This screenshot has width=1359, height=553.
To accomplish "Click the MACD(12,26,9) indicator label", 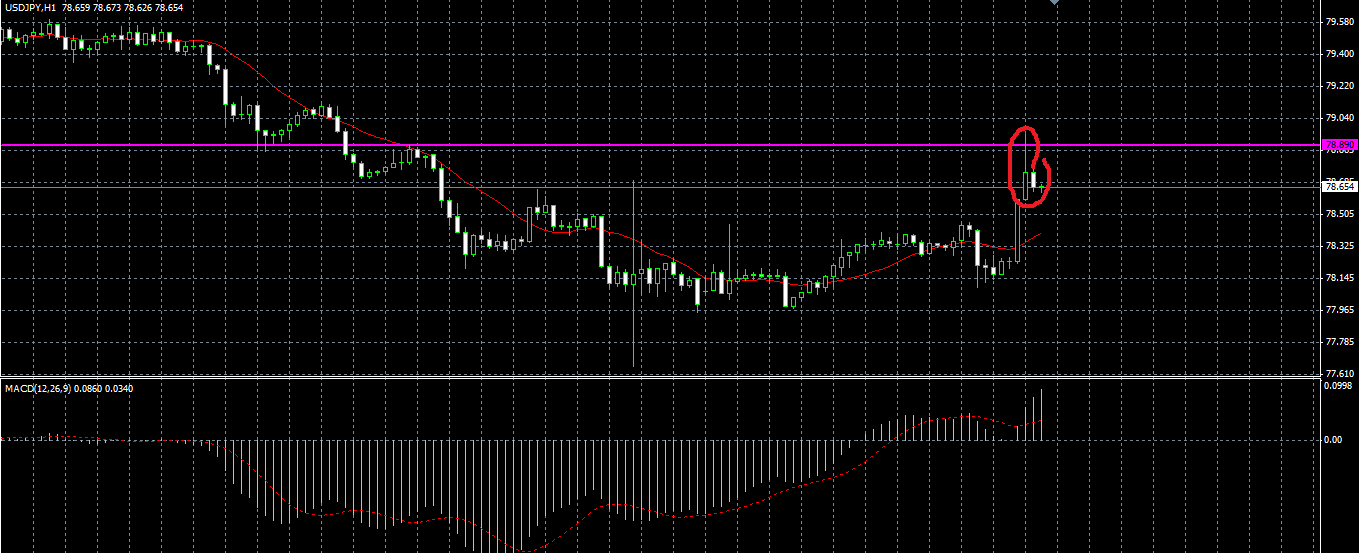I will [36, 387].
